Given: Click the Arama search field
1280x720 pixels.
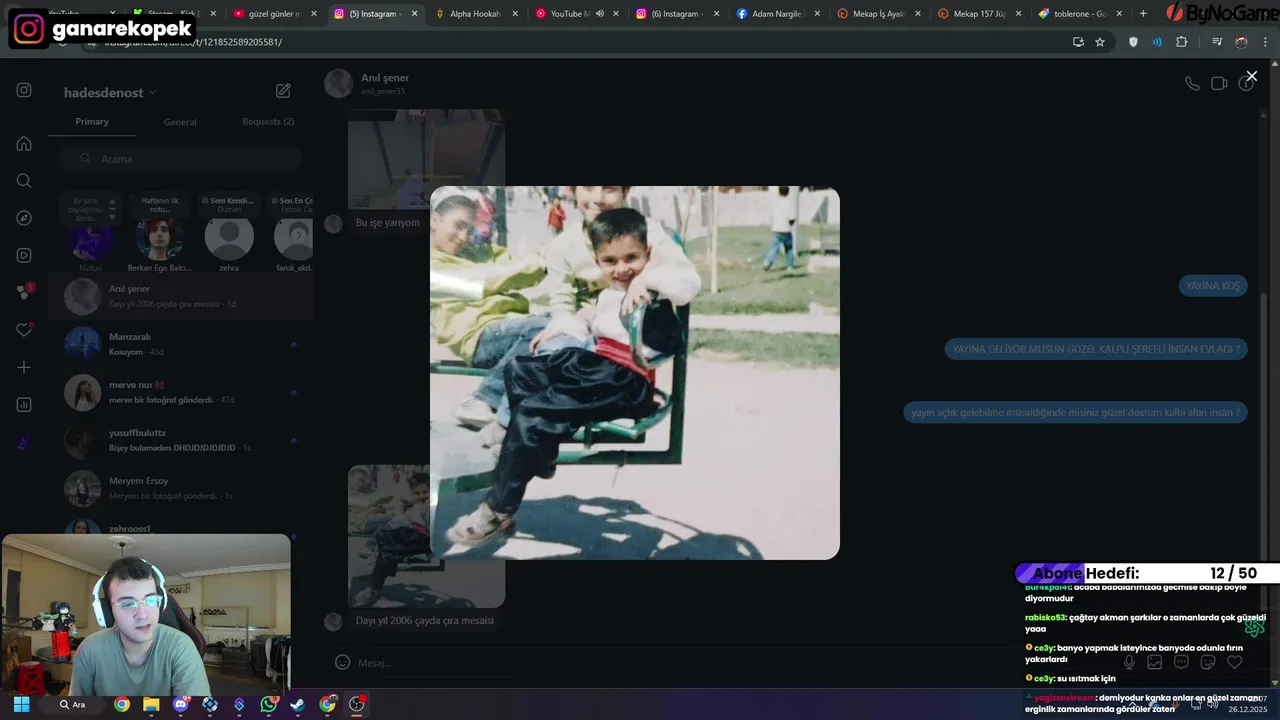Looking at the screenshot, I should coord(180,159).
